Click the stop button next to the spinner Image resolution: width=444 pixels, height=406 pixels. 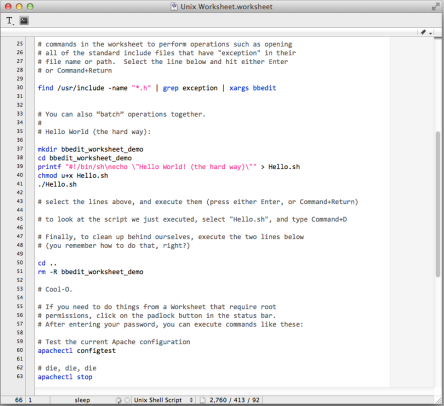127,400
